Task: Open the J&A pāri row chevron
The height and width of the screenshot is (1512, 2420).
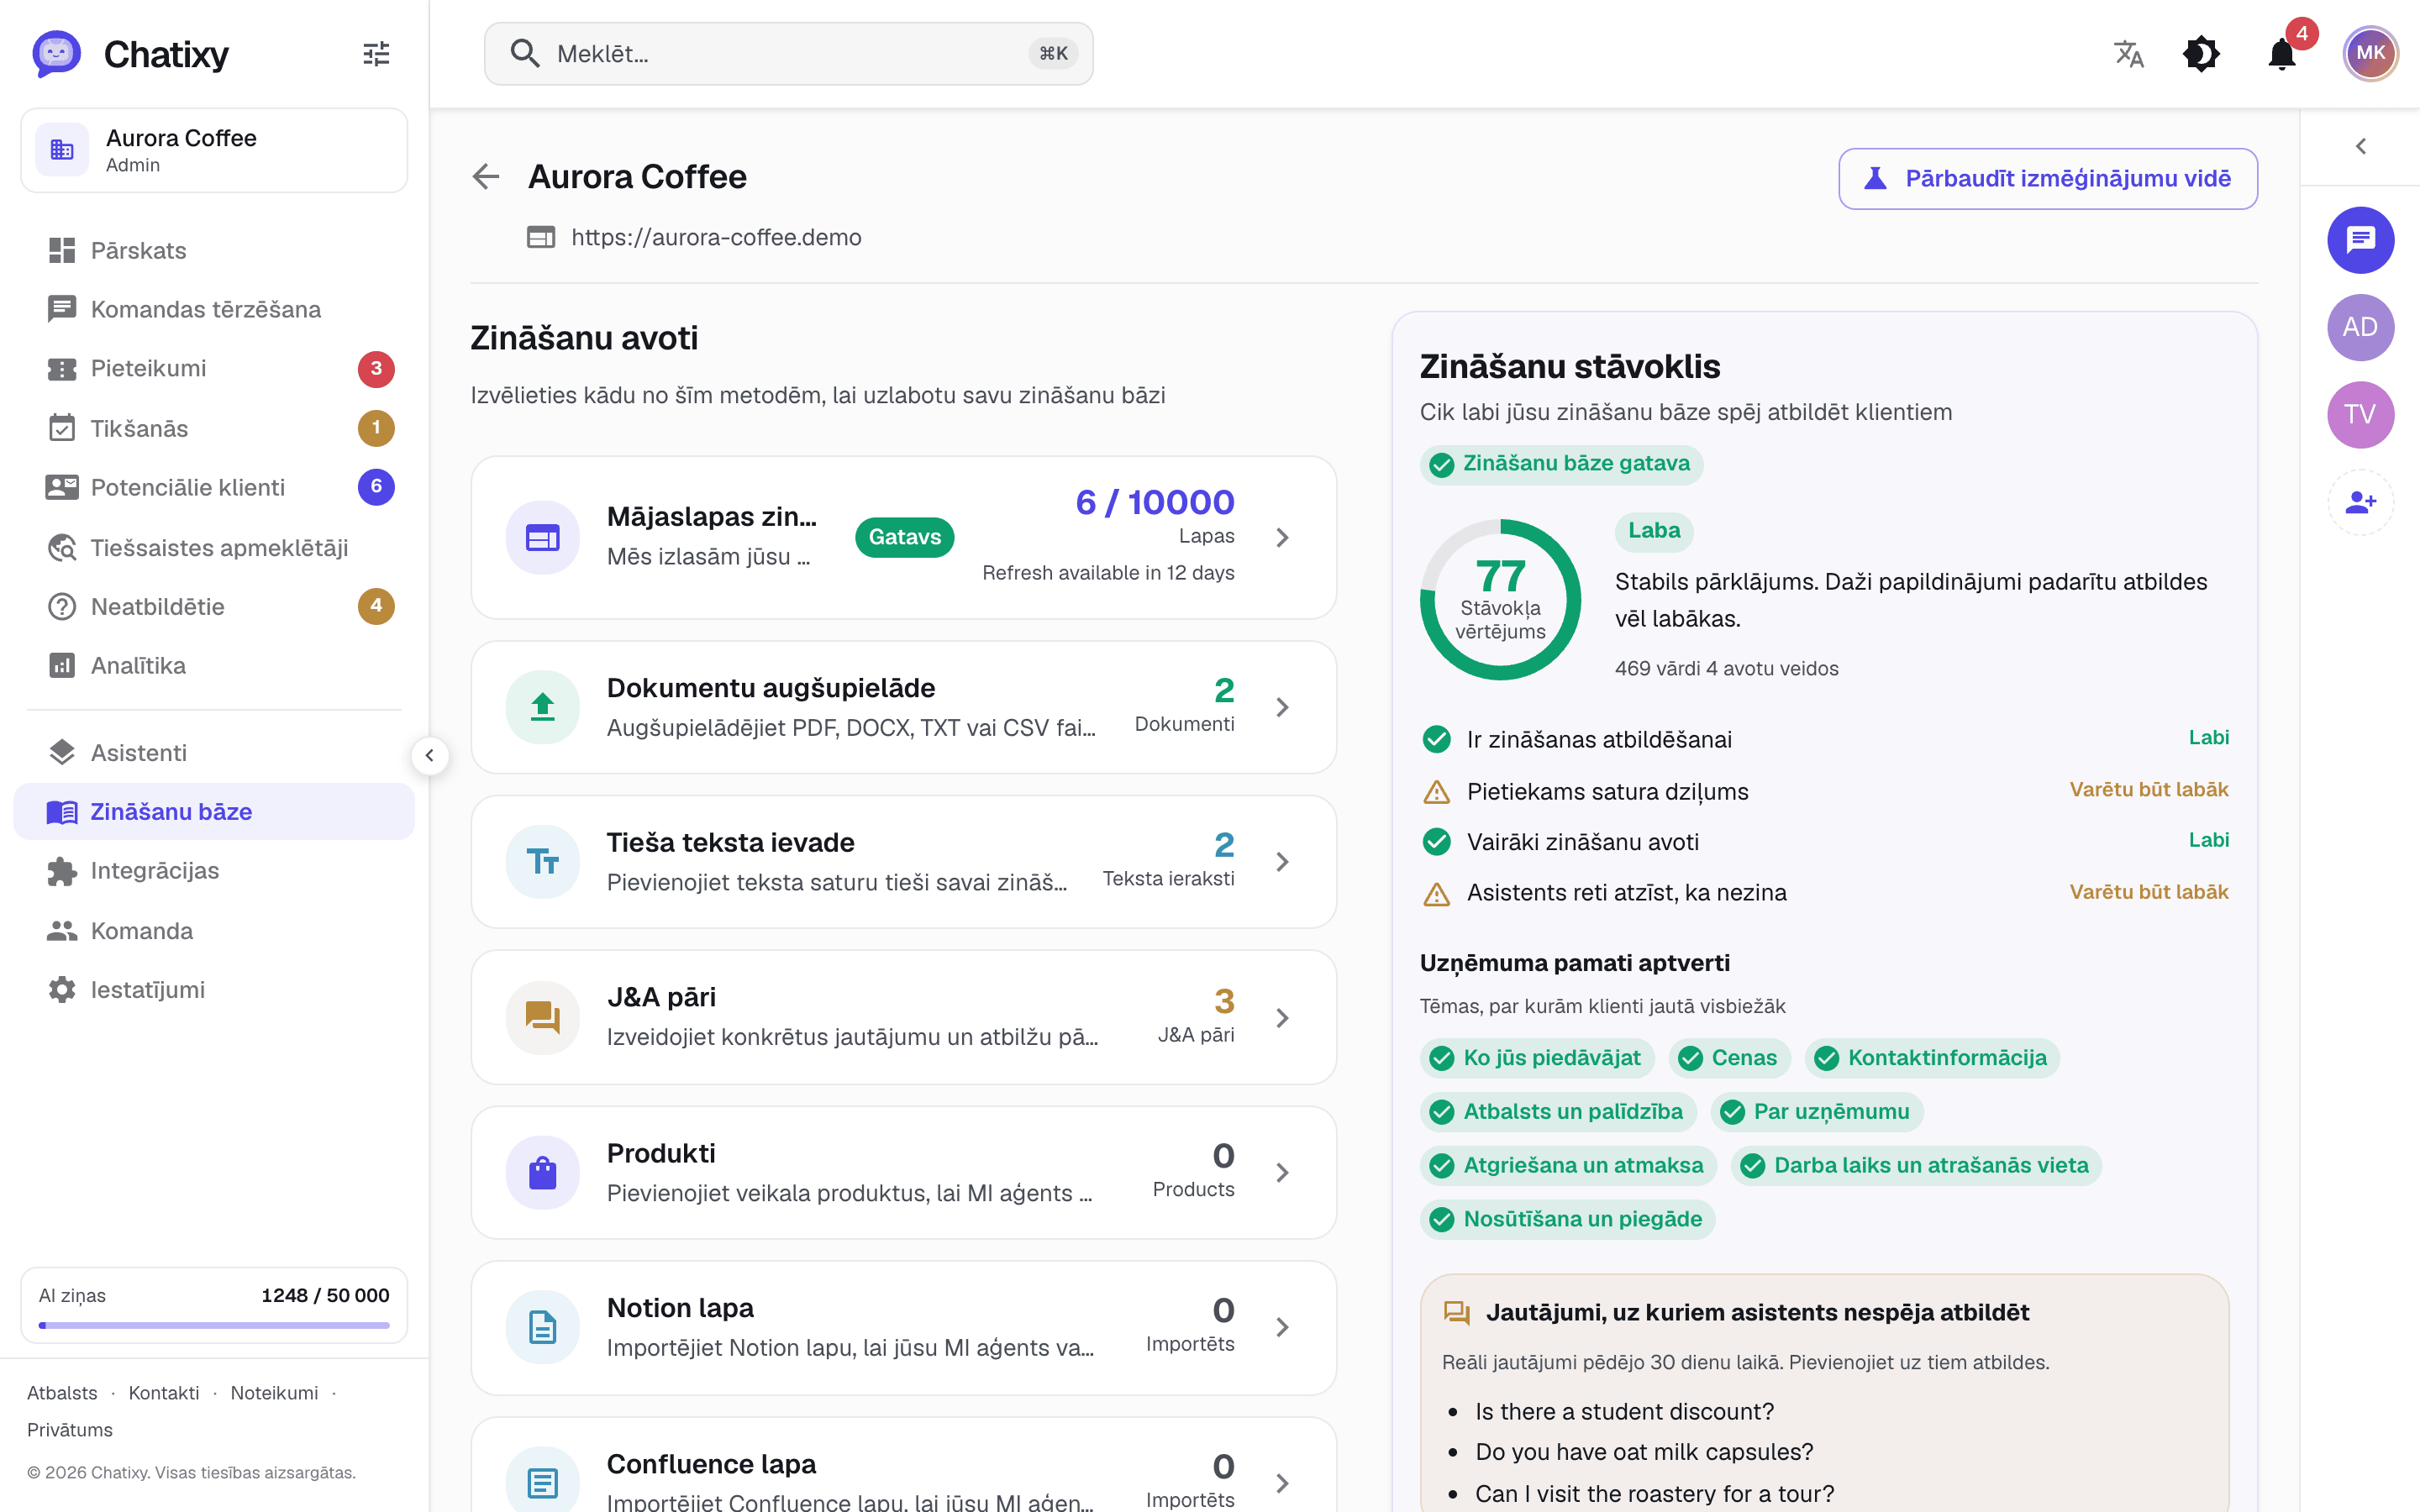Action: click(x=1283, y=1018)
